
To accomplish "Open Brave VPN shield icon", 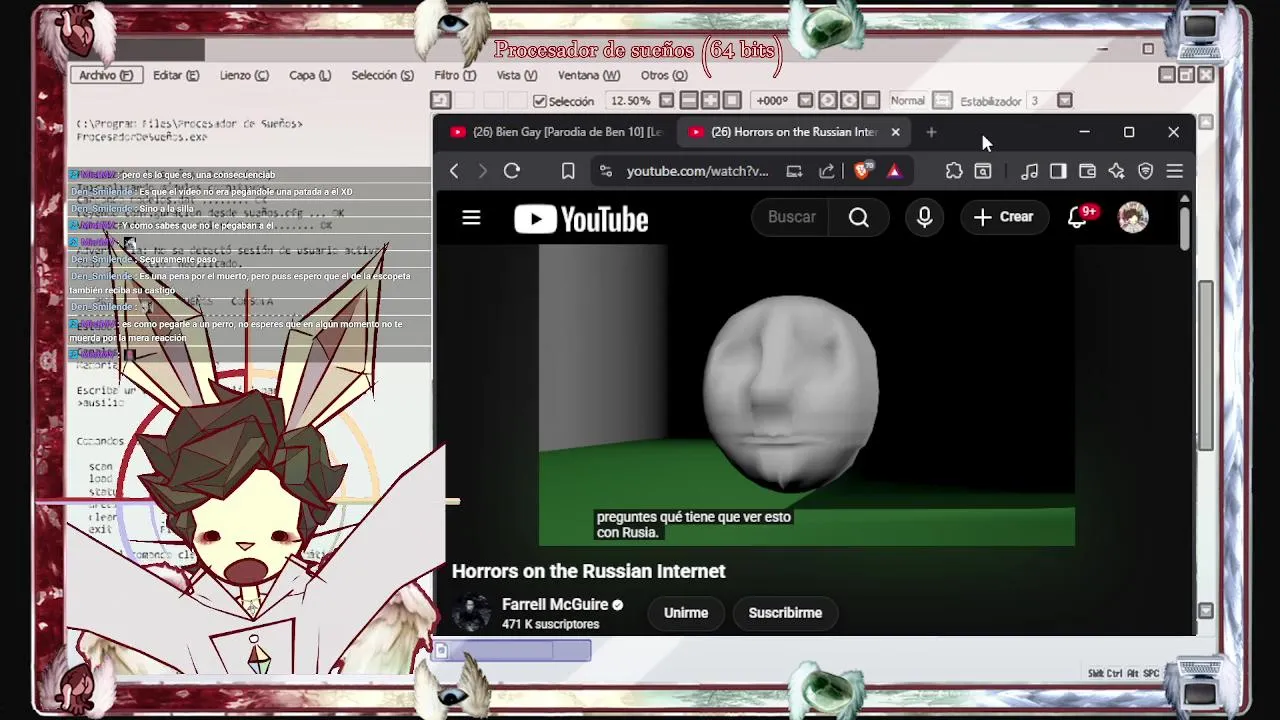I will point(1146,171).
